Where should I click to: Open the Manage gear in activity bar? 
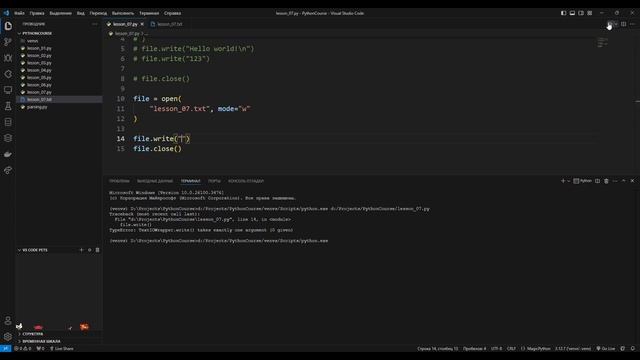point(8,337)
